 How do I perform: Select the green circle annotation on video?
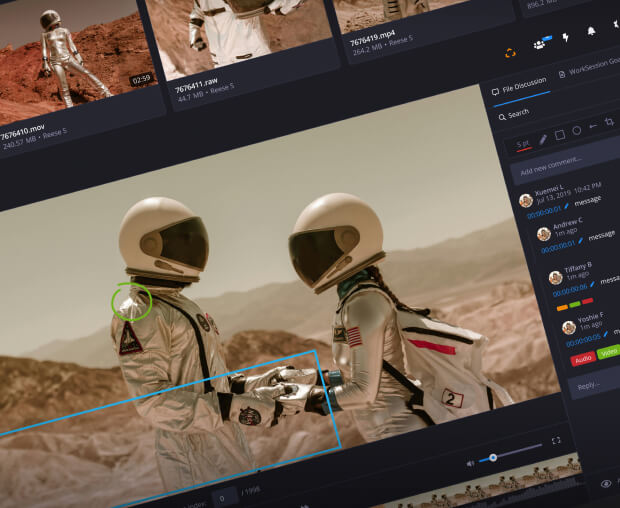132,301
